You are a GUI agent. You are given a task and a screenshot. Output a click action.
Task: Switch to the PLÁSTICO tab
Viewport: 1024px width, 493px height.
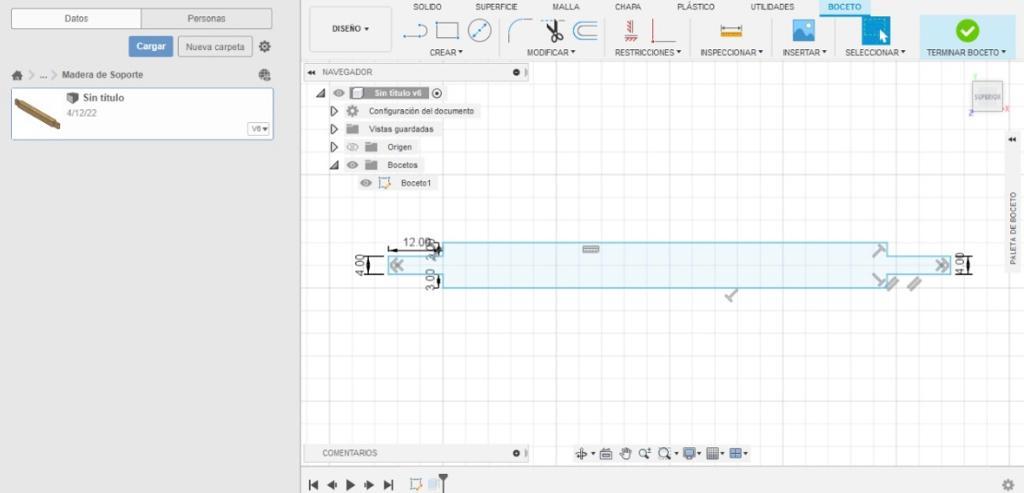696,7
